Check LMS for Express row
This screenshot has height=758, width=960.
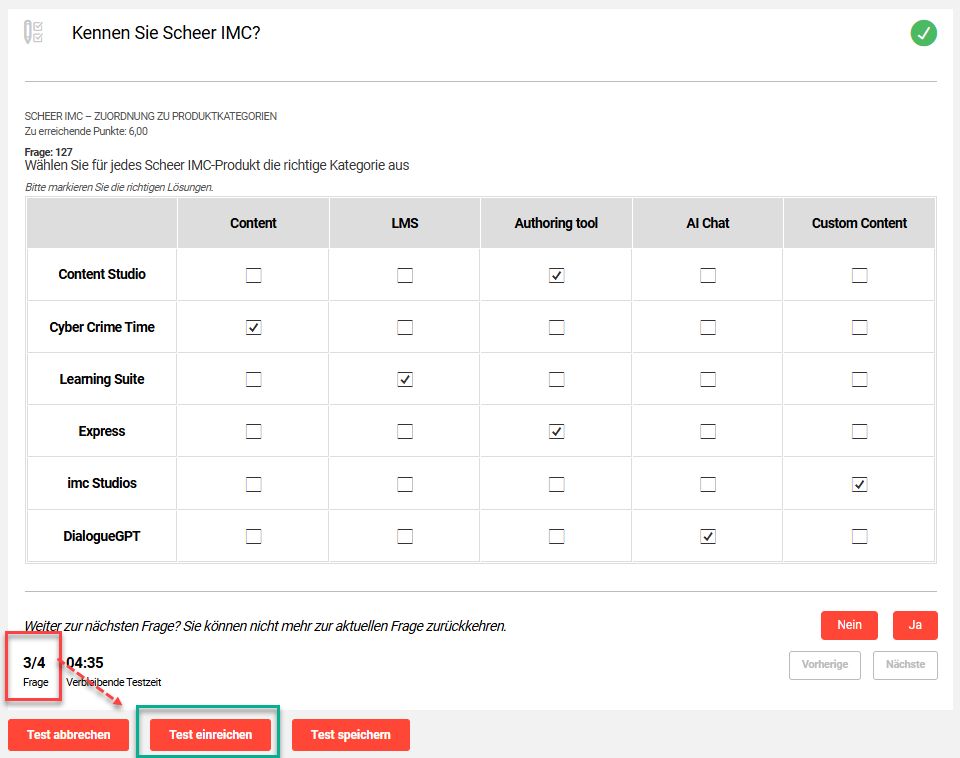click(405, 432)
